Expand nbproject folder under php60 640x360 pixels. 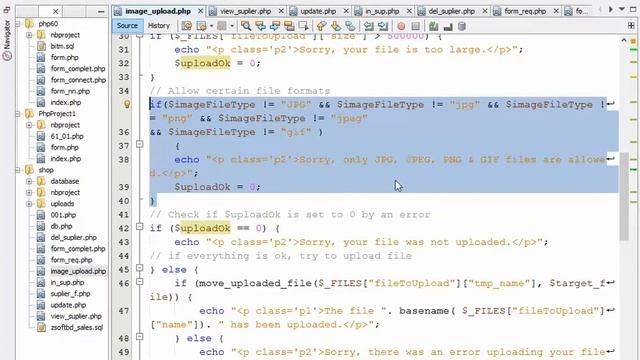[29, 35]
